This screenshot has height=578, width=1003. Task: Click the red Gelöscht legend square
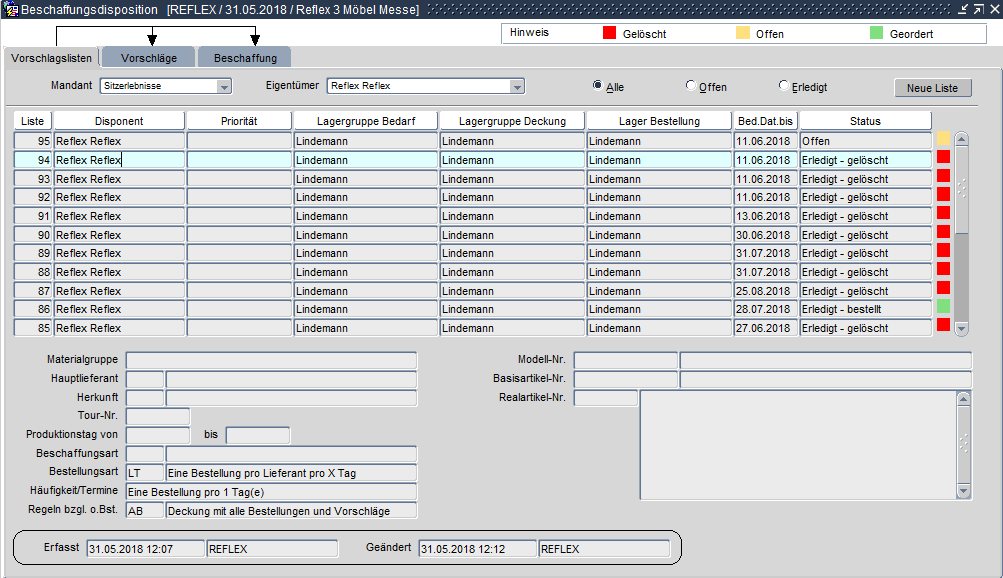coord(610,33)
